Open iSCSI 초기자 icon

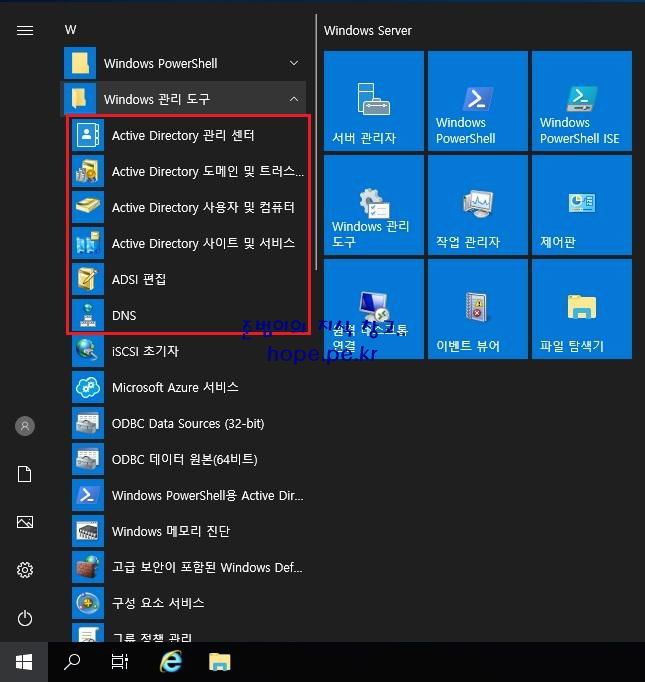click(x=88, y=351)
